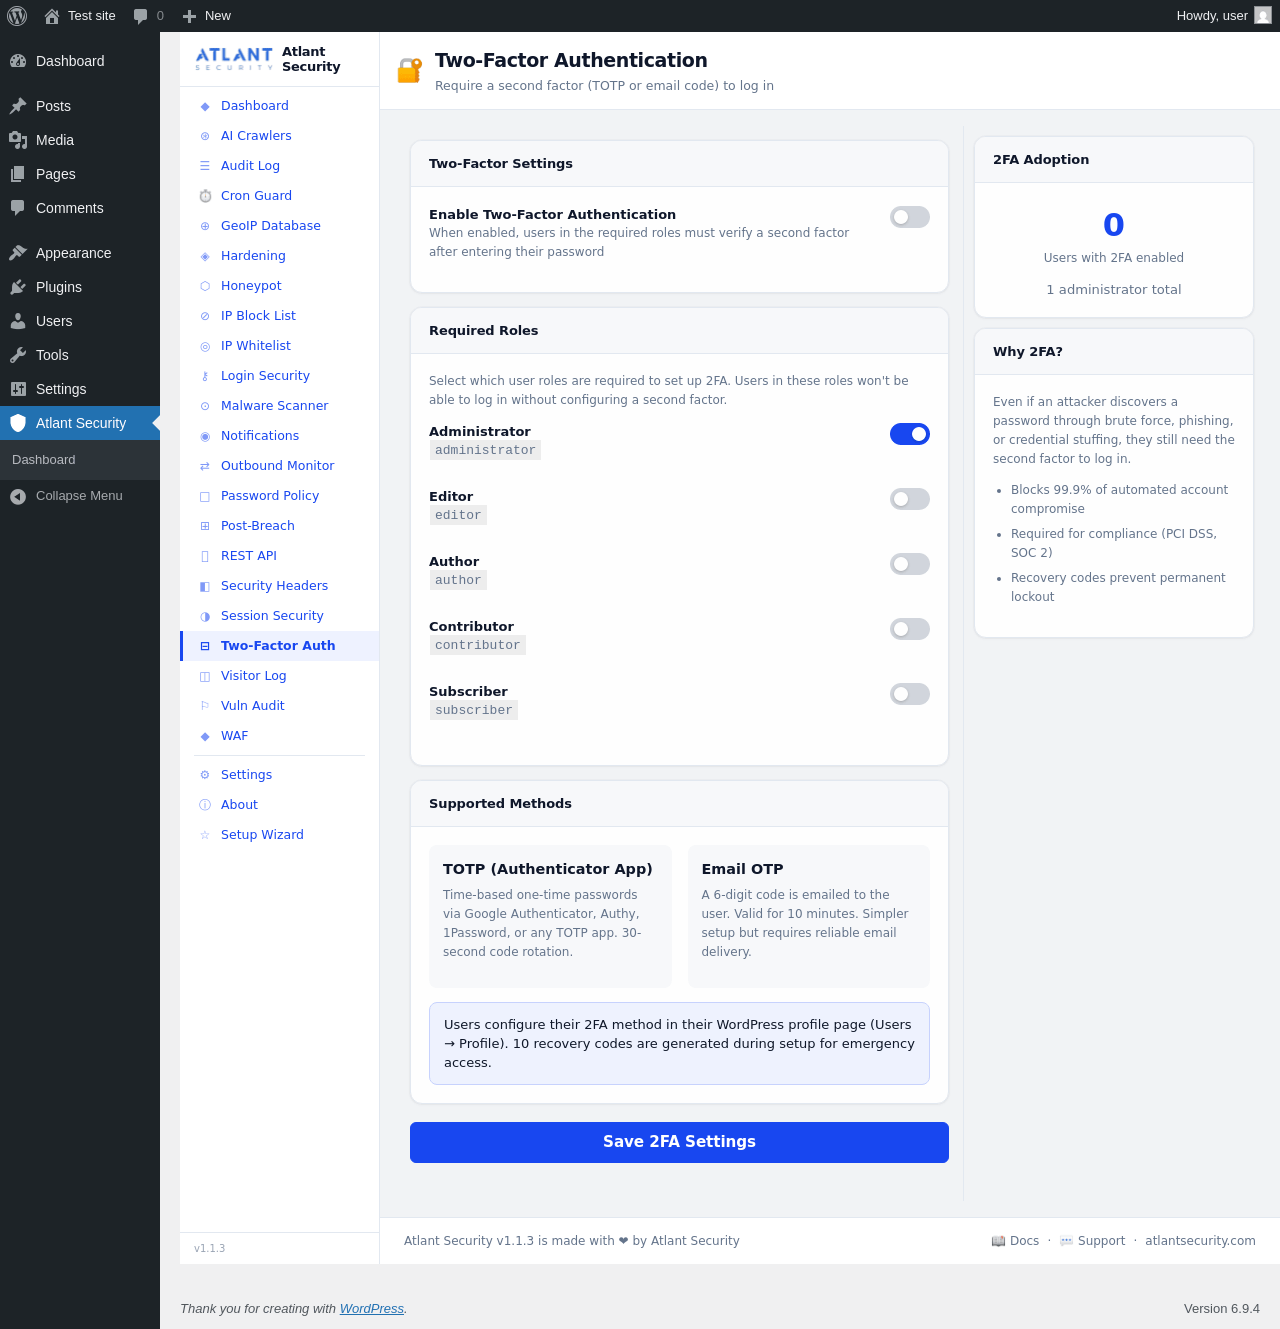Click the Plugins plug icon

pyautogui.click(x=18, y=287)
